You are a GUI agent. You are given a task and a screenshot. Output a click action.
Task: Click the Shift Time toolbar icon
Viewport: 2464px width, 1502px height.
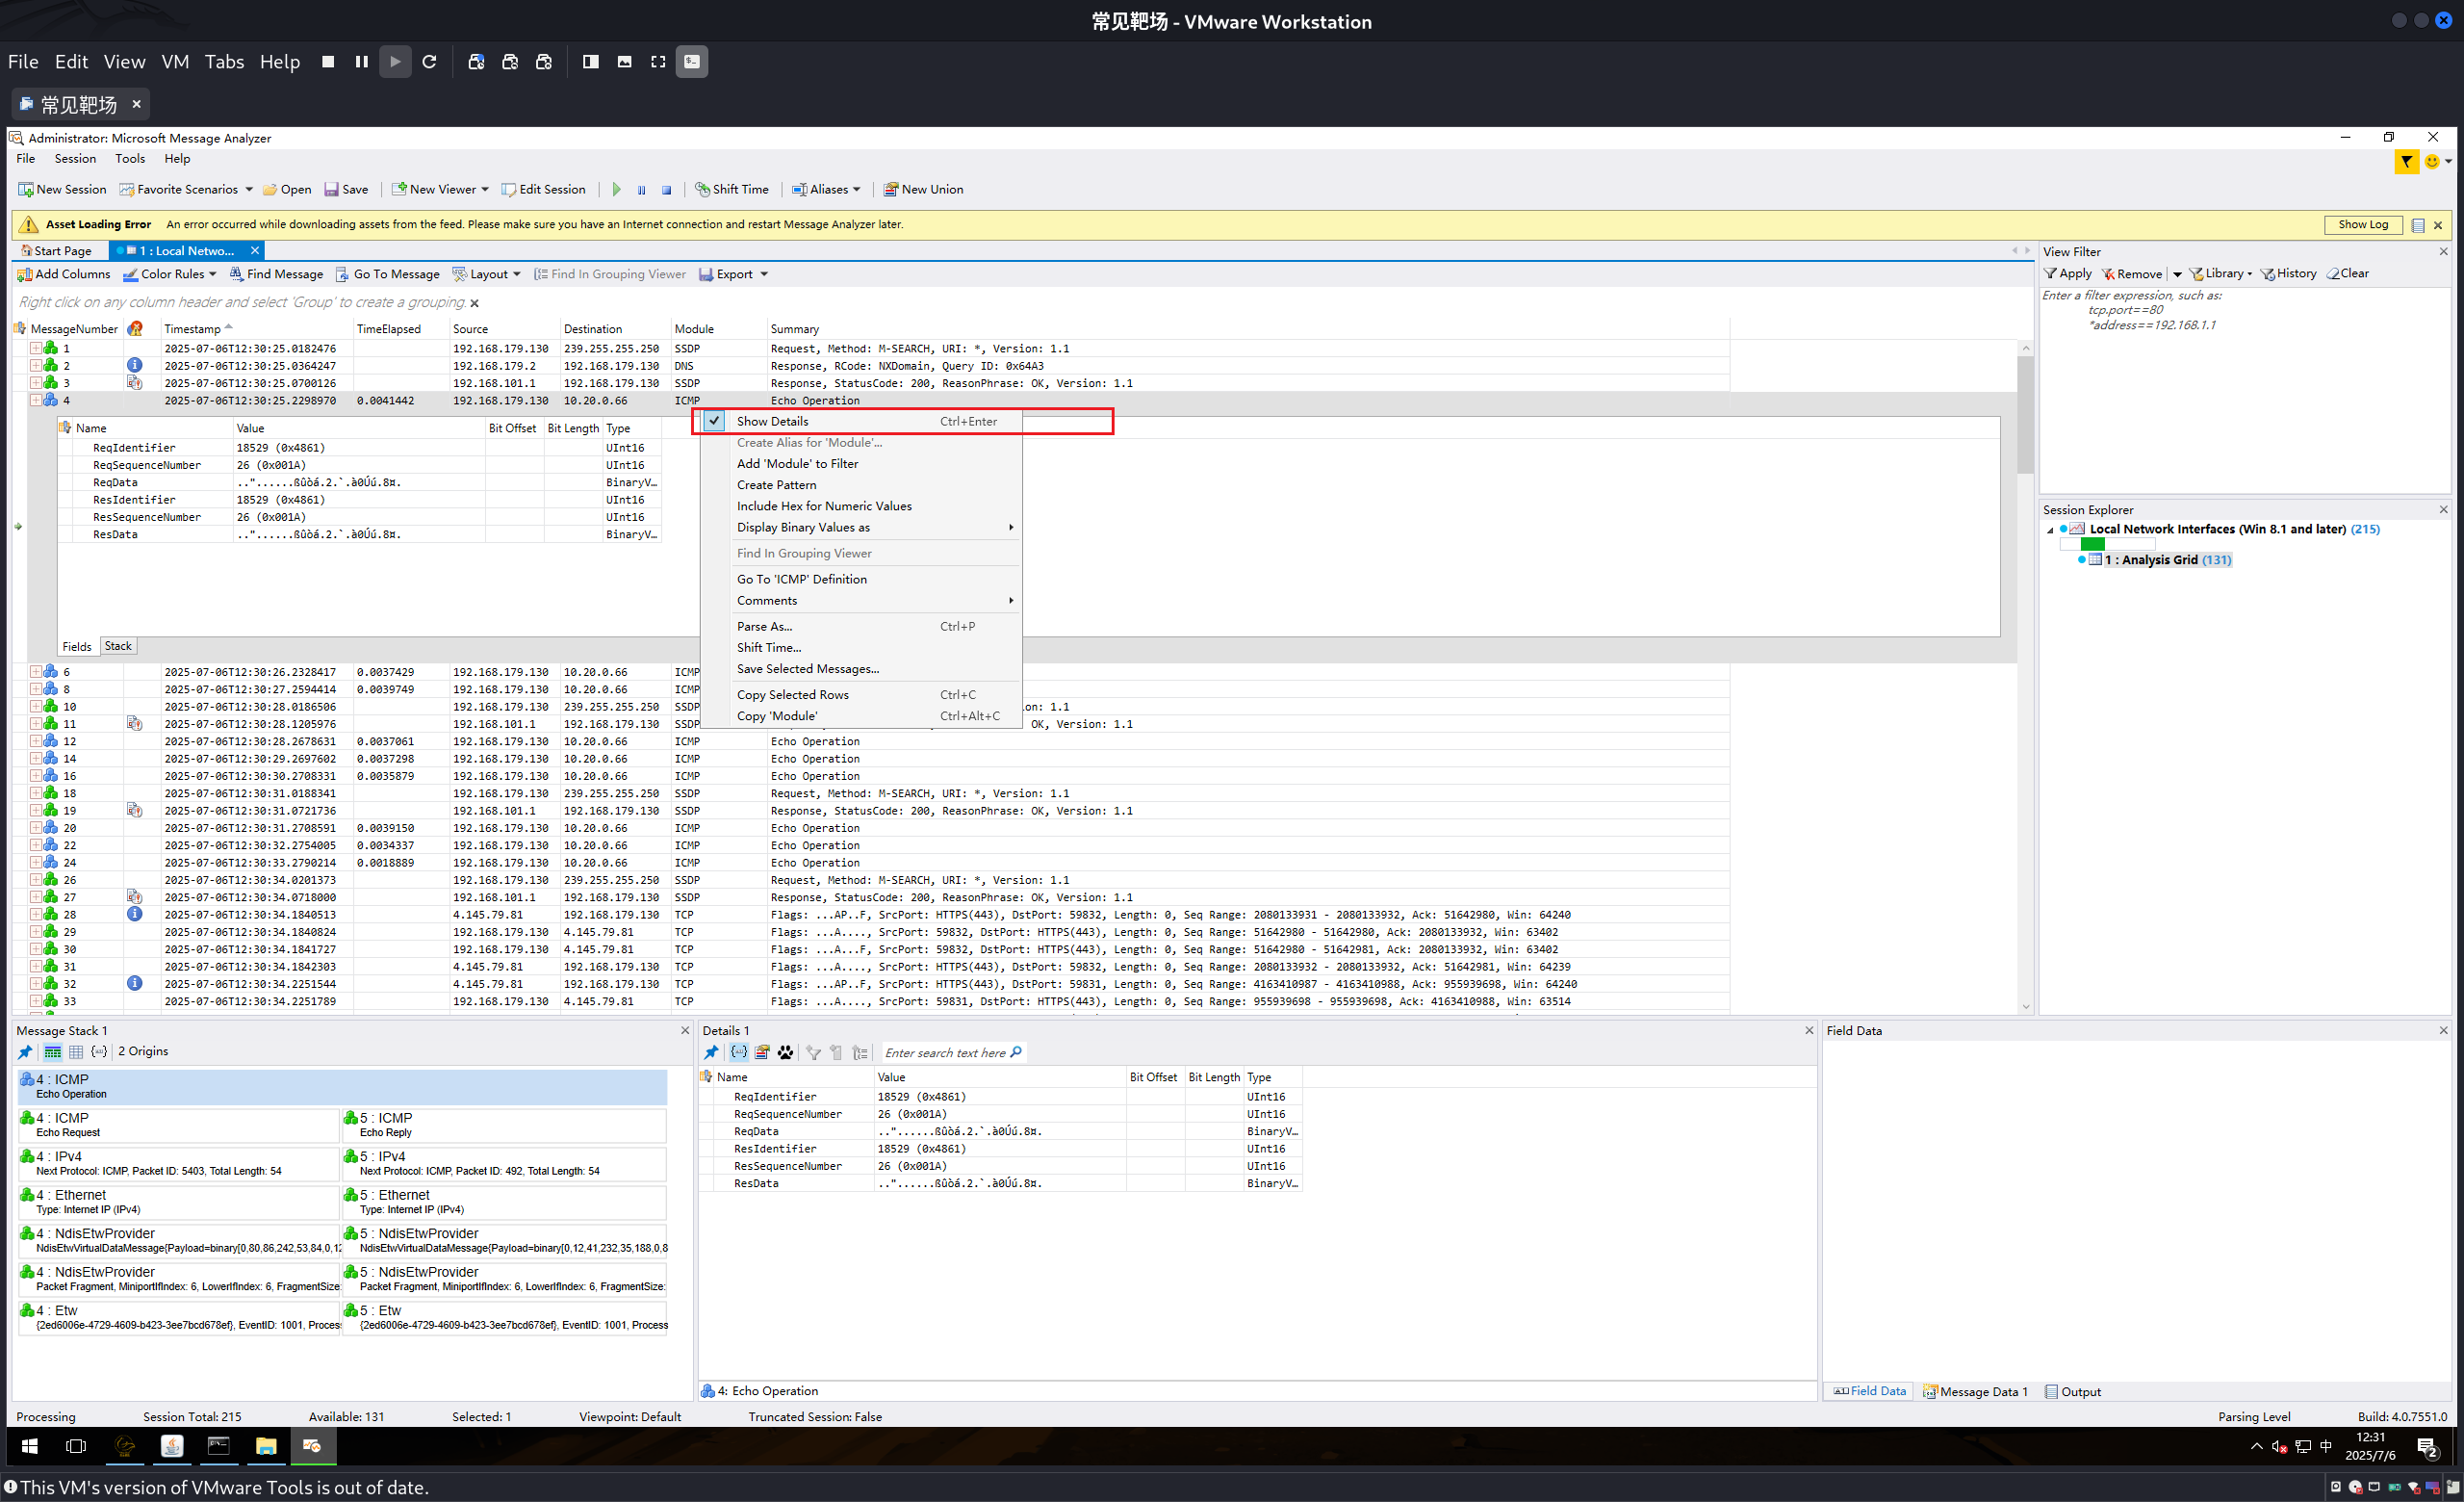[703, 190]
